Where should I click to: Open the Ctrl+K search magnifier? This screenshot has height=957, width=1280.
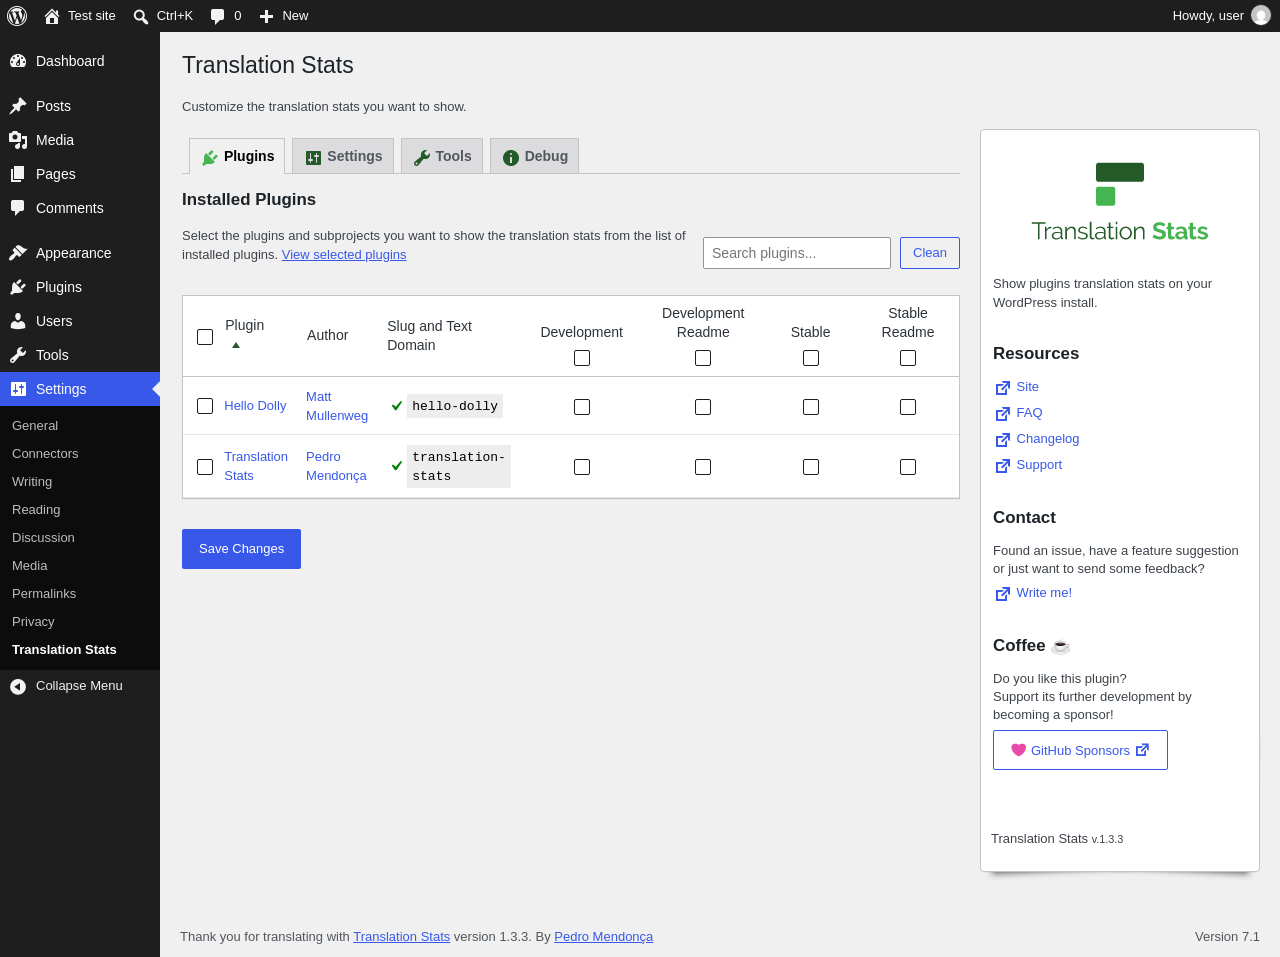click(x=141, y=16)
